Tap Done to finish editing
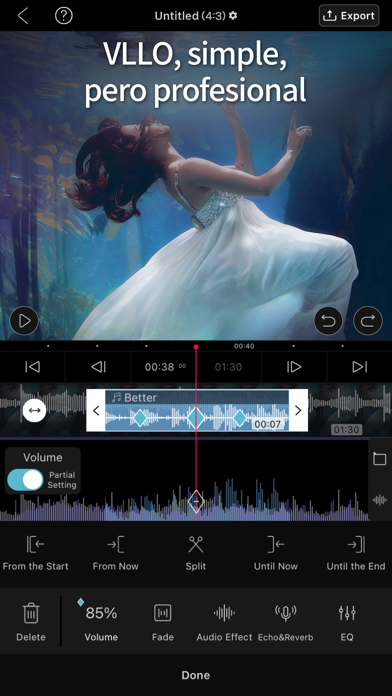This screenshot has height=696, width=392. point(196,675)
